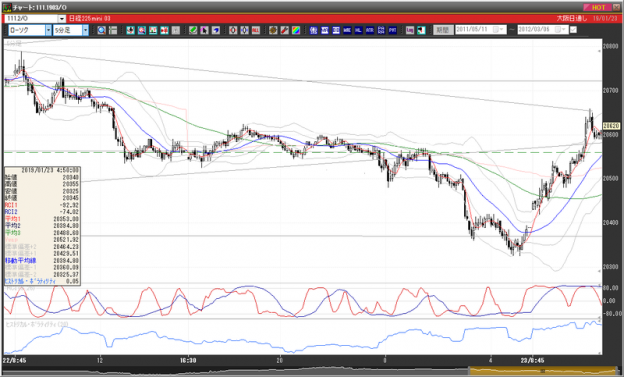Viewport: 624px width, 377px height.
Task: Open start date 2011/05/11 calendar dropdown
Action: tap(499, 30)
